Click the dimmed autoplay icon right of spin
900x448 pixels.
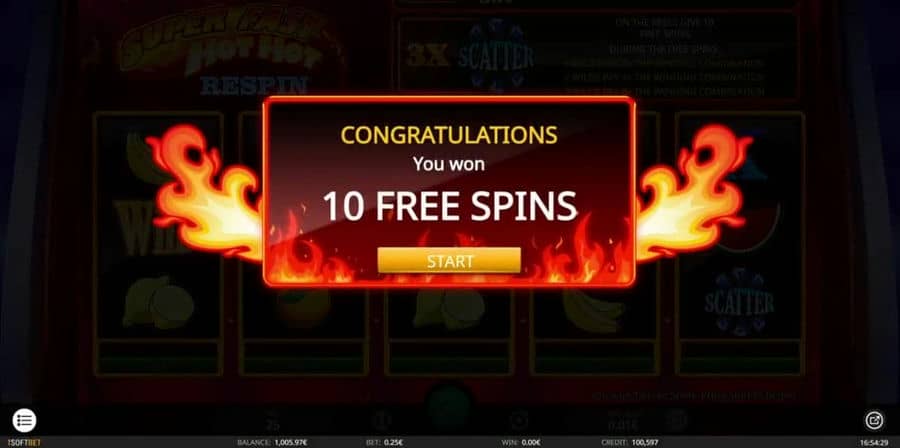coord(519,420)
